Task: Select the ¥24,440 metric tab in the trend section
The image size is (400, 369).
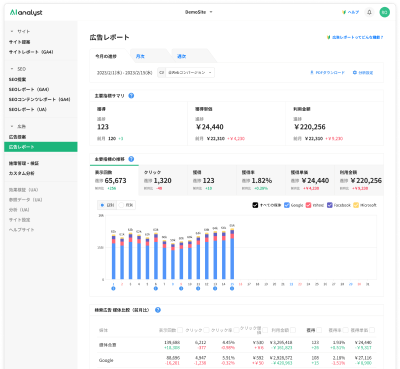Action: coord(310,180)
